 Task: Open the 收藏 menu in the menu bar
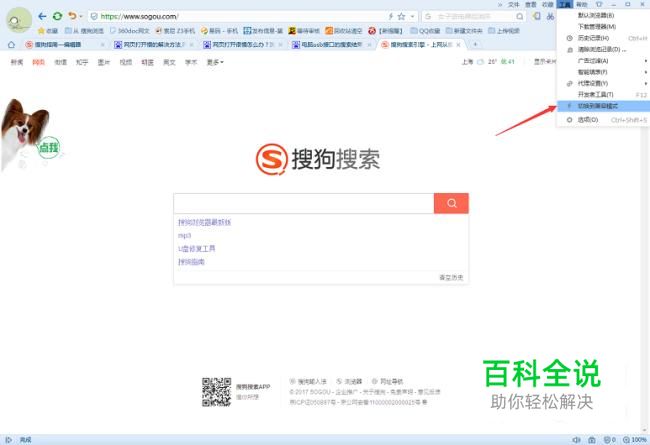(548, 5)
